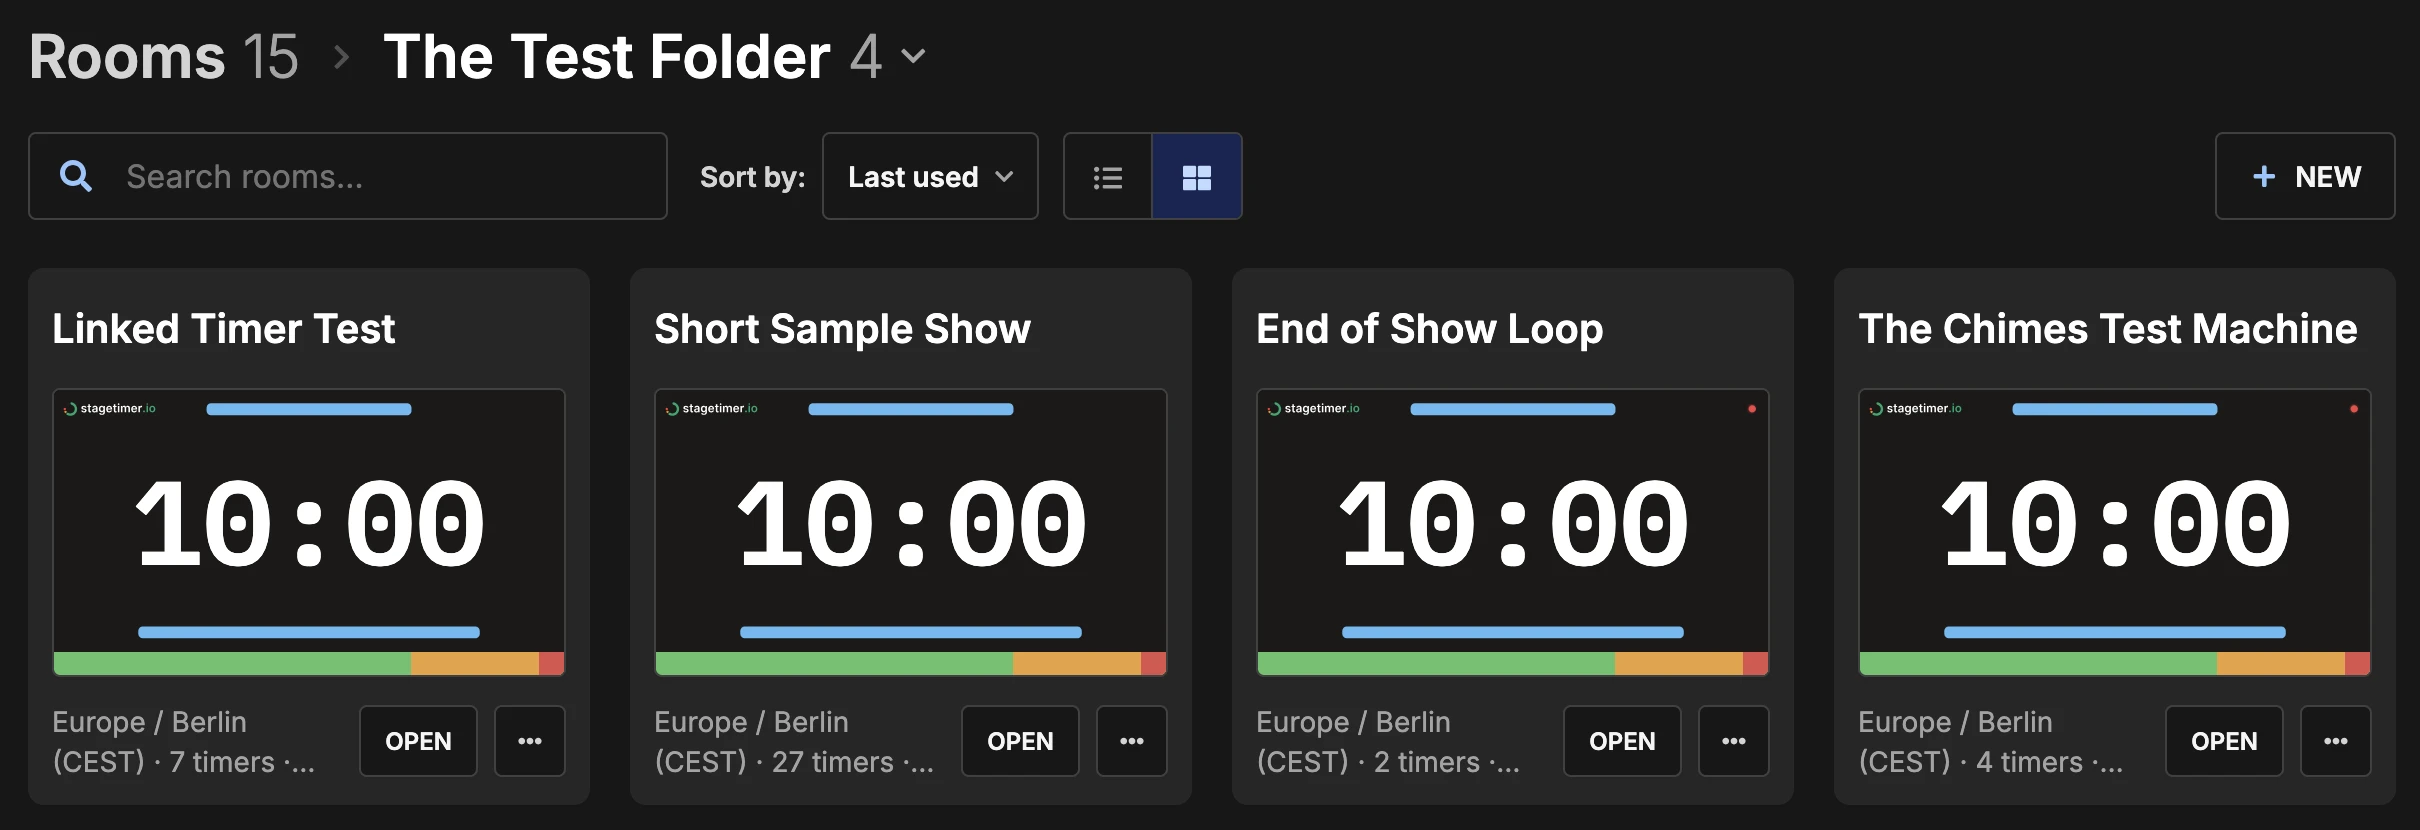Click the search magnifier icon
The width and height of the screenshot is (2420, 830).
76,177
